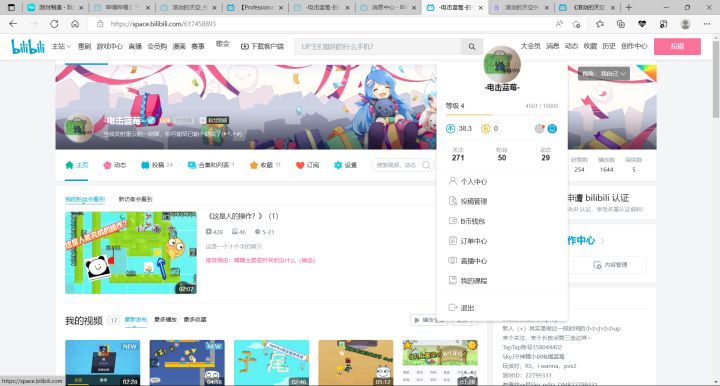Click the browser home icon
Image resolution: width=720 pixels, height=386 pixels.
75,24
